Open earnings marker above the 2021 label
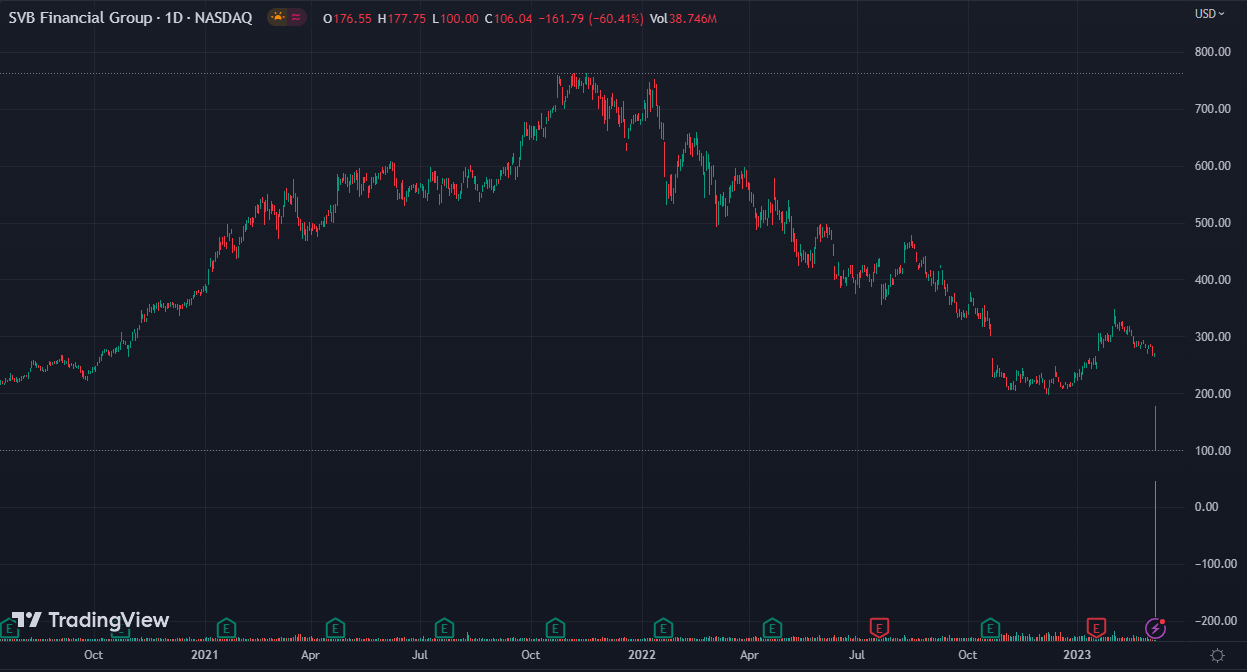 [227, 628]
